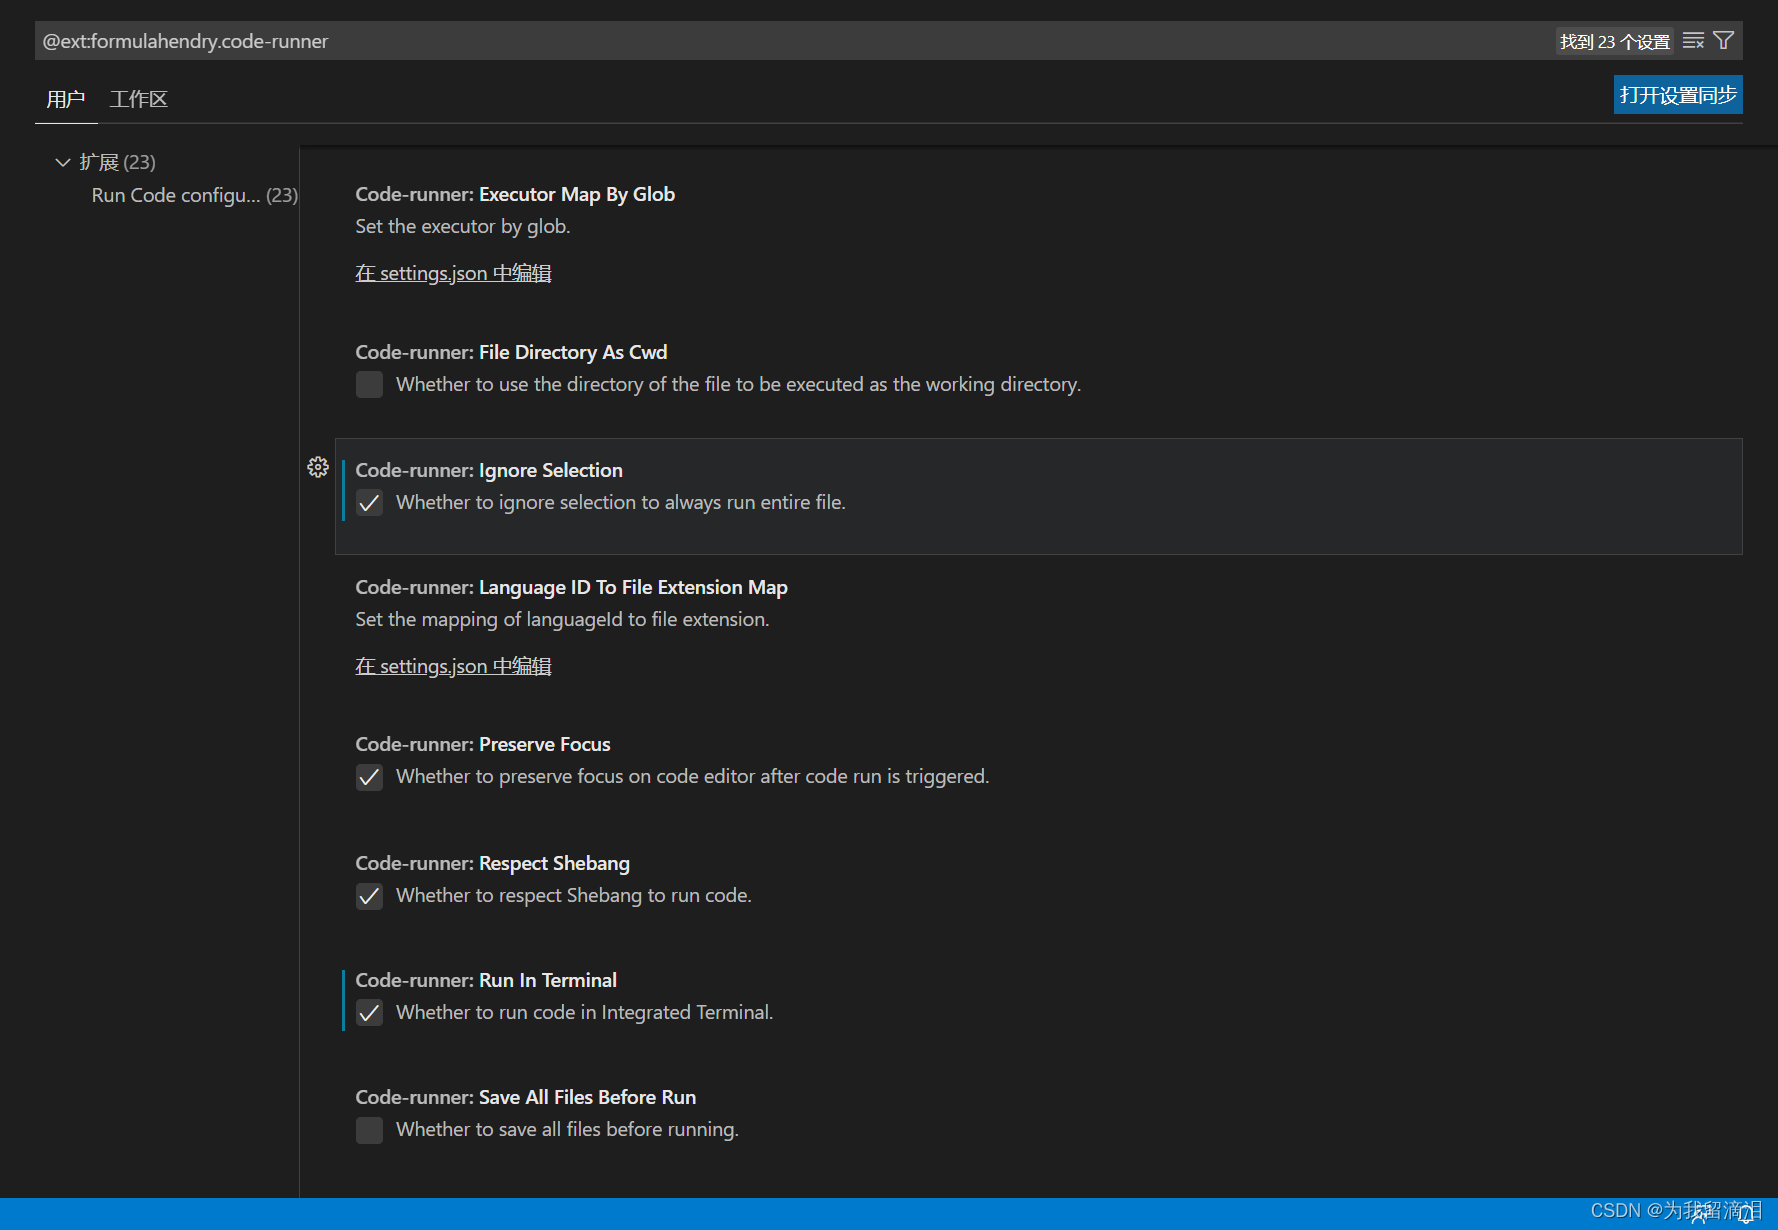This screenshot has height=1230, width=1778.
Task: Edit Language ID To File Extension Map in settings.json
Action: (x=453, y=666)
